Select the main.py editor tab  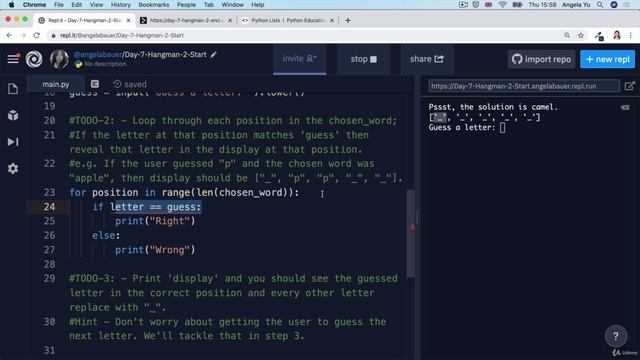click(x=56, y=84)
